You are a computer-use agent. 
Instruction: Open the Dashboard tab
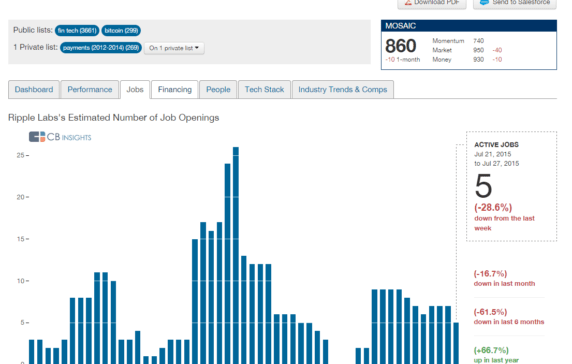pos(34,89)
